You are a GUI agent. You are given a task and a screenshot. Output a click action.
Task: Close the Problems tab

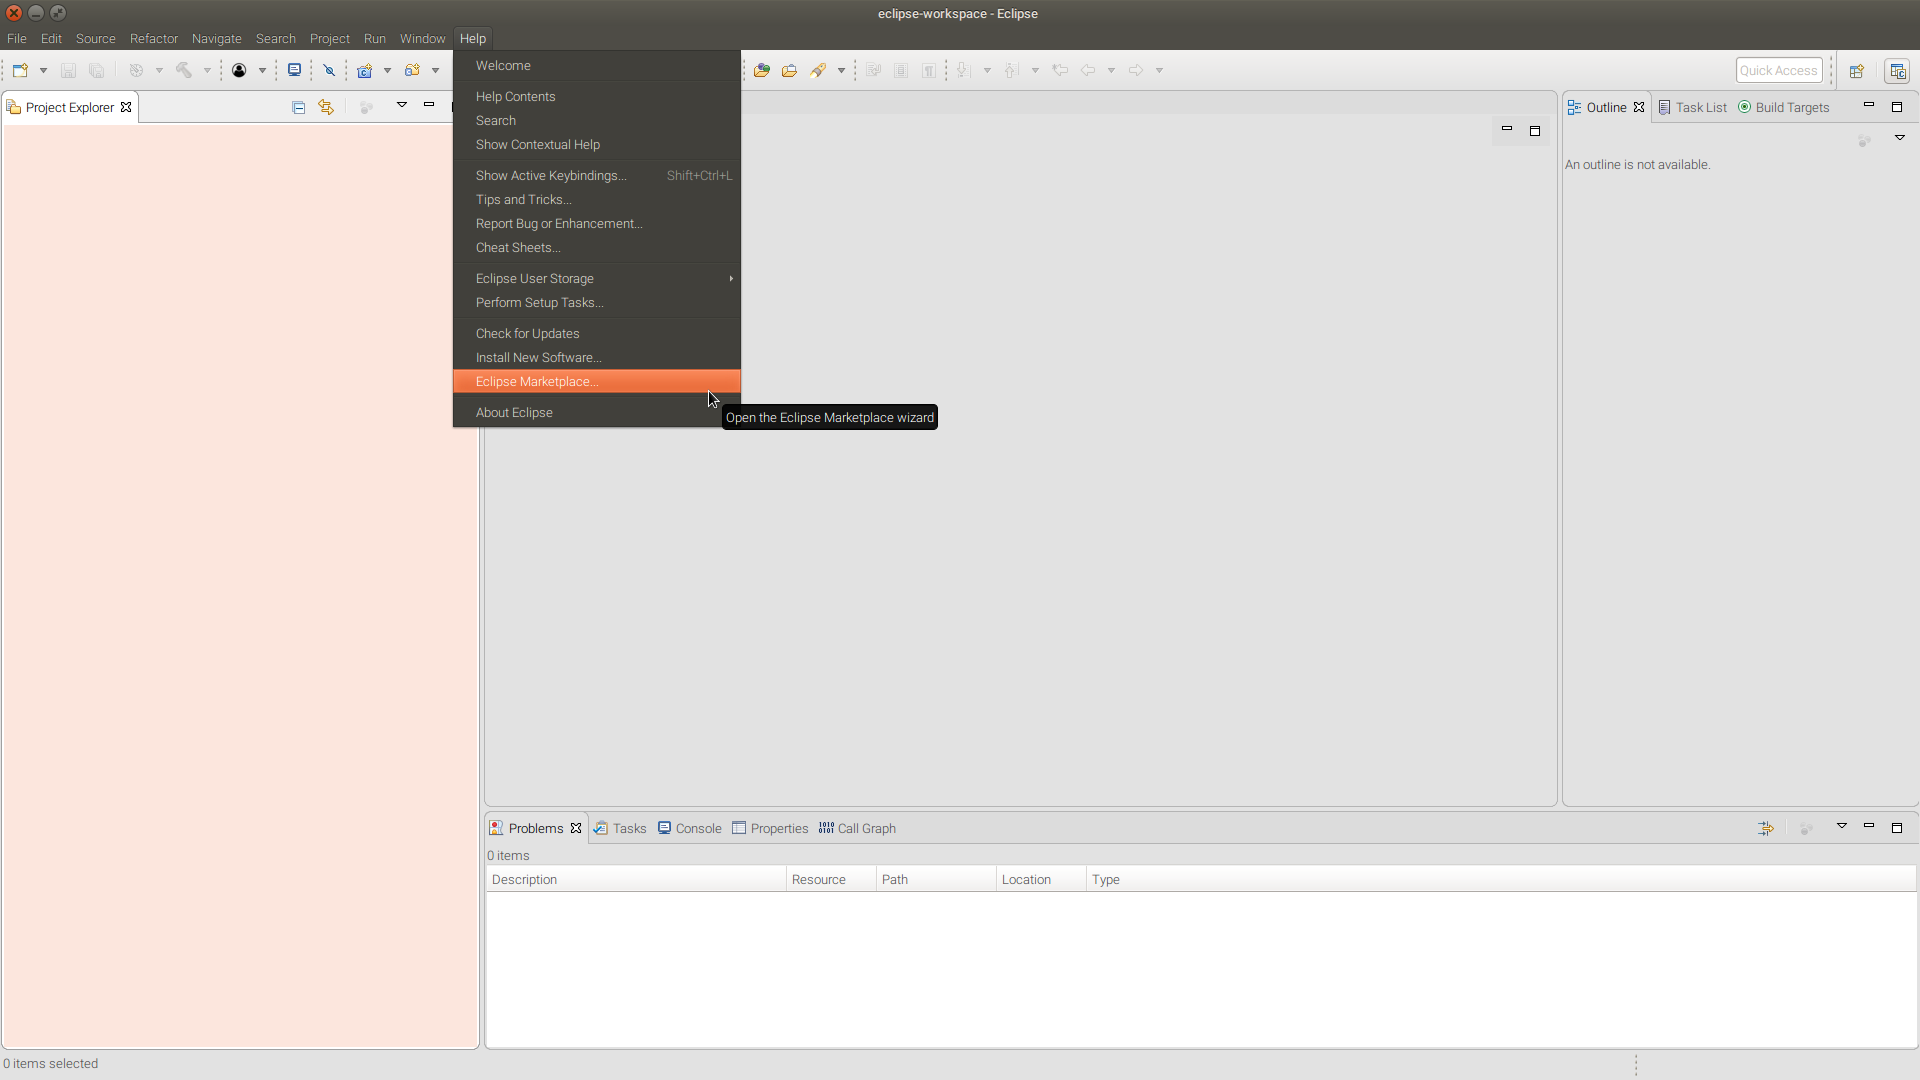576,828
